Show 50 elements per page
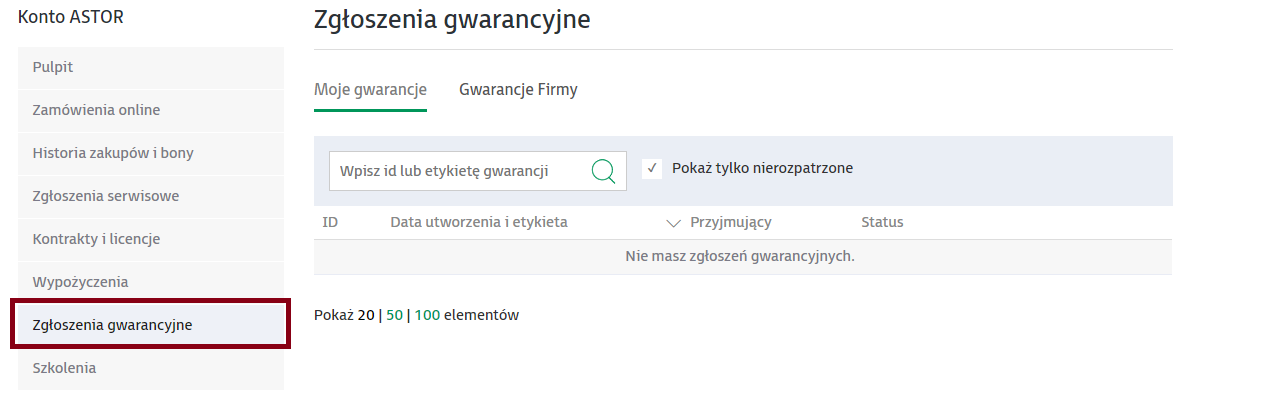 394,315
